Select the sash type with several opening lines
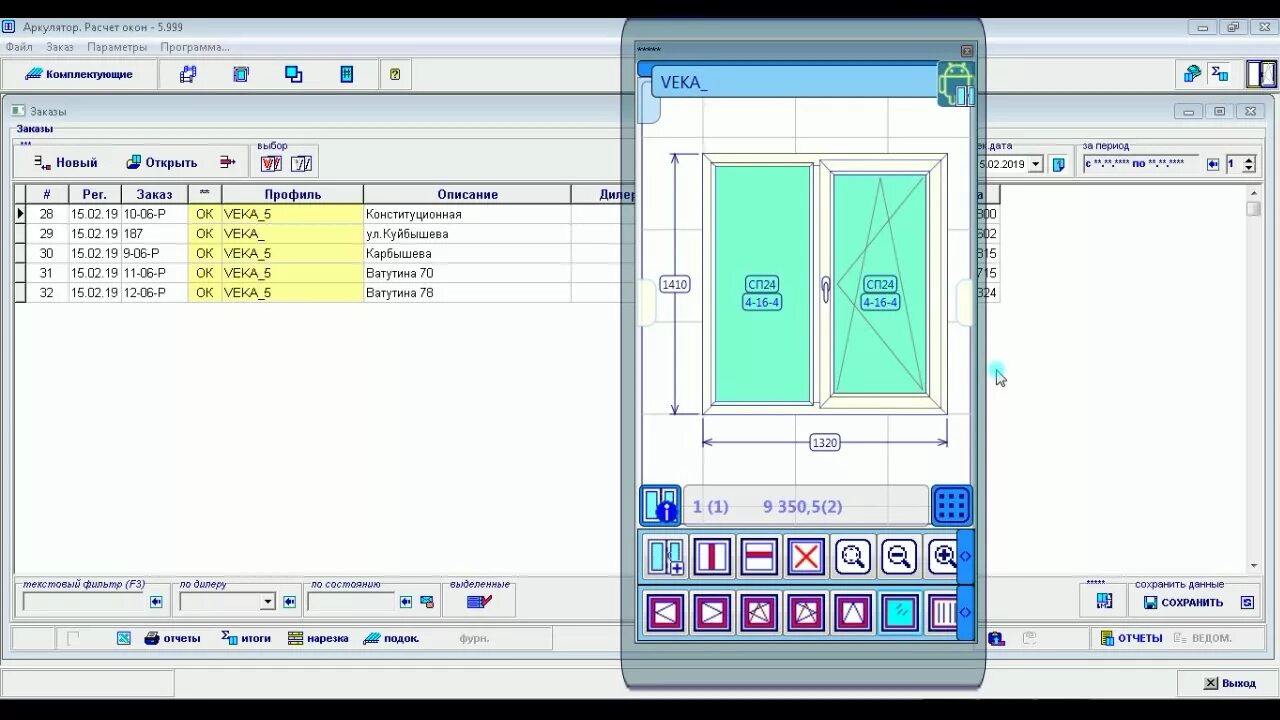The height and width of the screenshot is (720, 1280). click(759, 612)
